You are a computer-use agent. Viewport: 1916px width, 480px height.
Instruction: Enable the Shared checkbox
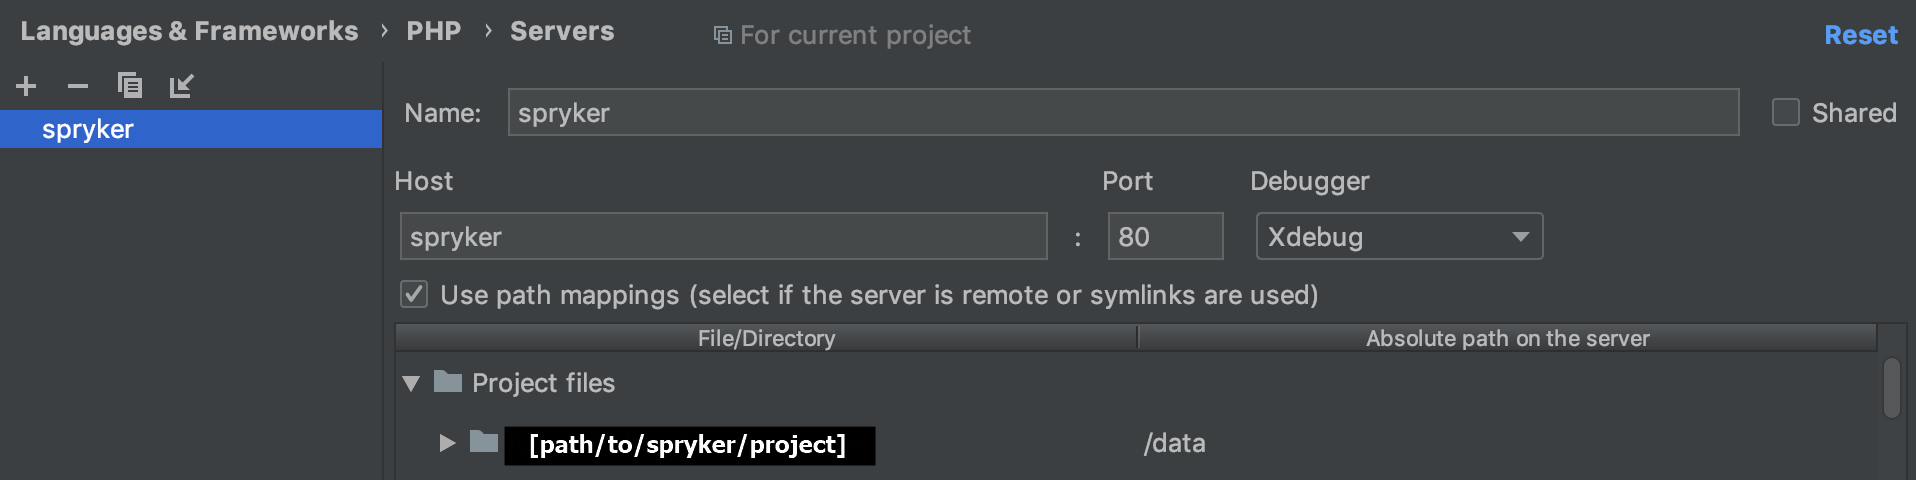point(1786,112)
